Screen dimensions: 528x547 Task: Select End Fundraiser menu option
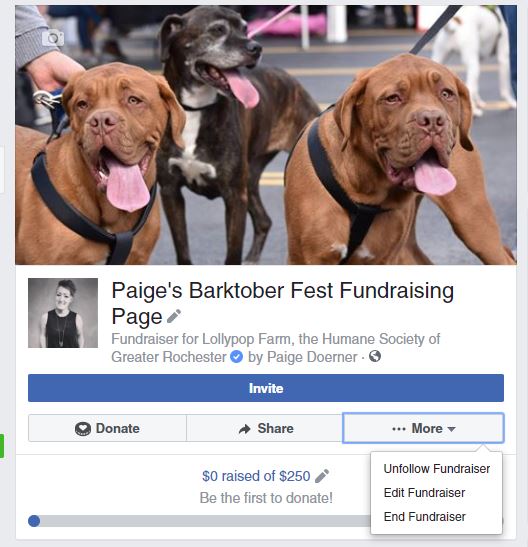coord(424,517)
